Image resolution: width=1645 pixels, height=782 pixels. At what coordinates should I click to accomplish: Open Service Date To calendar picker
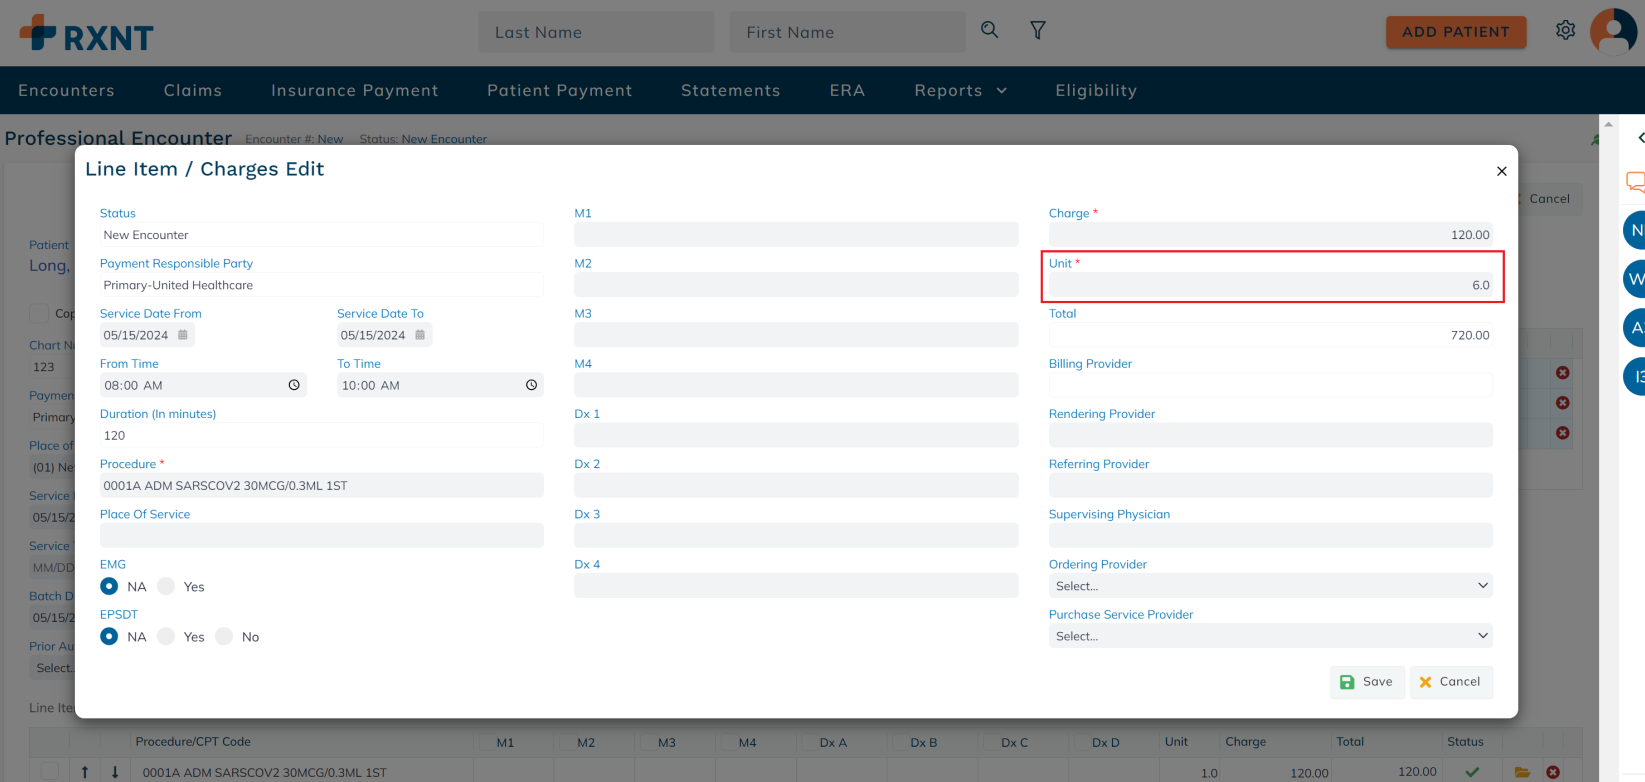click(x=420, y=335)
